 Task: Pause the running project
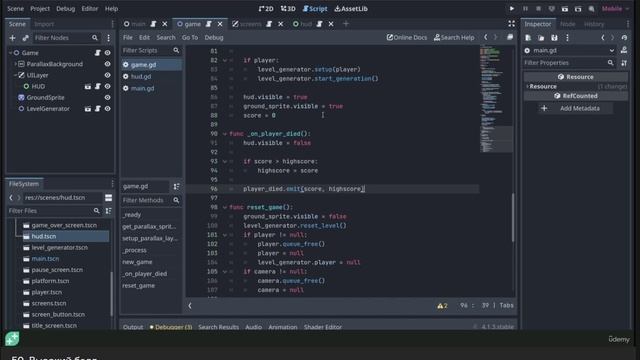point(525,9)
